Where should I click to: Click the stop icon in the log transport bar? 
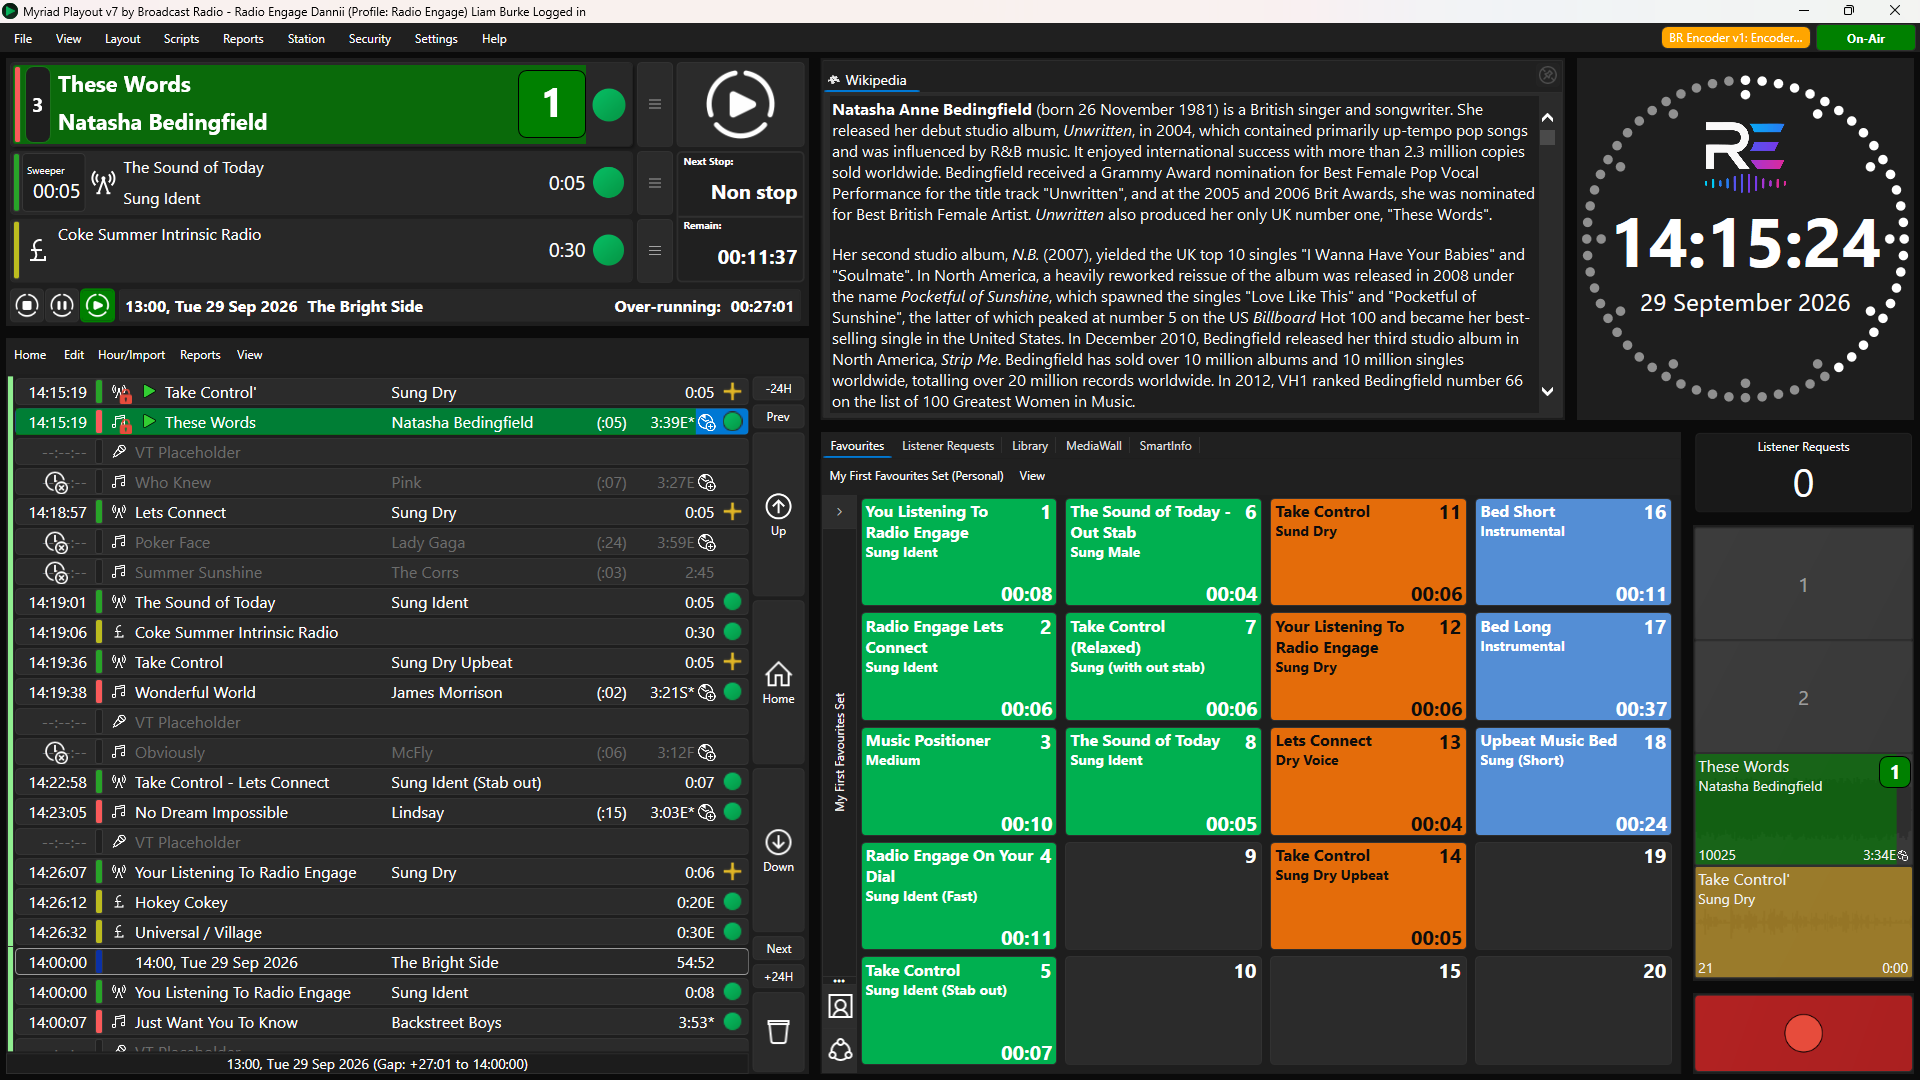pyautogui.click(x=28, y=305)
